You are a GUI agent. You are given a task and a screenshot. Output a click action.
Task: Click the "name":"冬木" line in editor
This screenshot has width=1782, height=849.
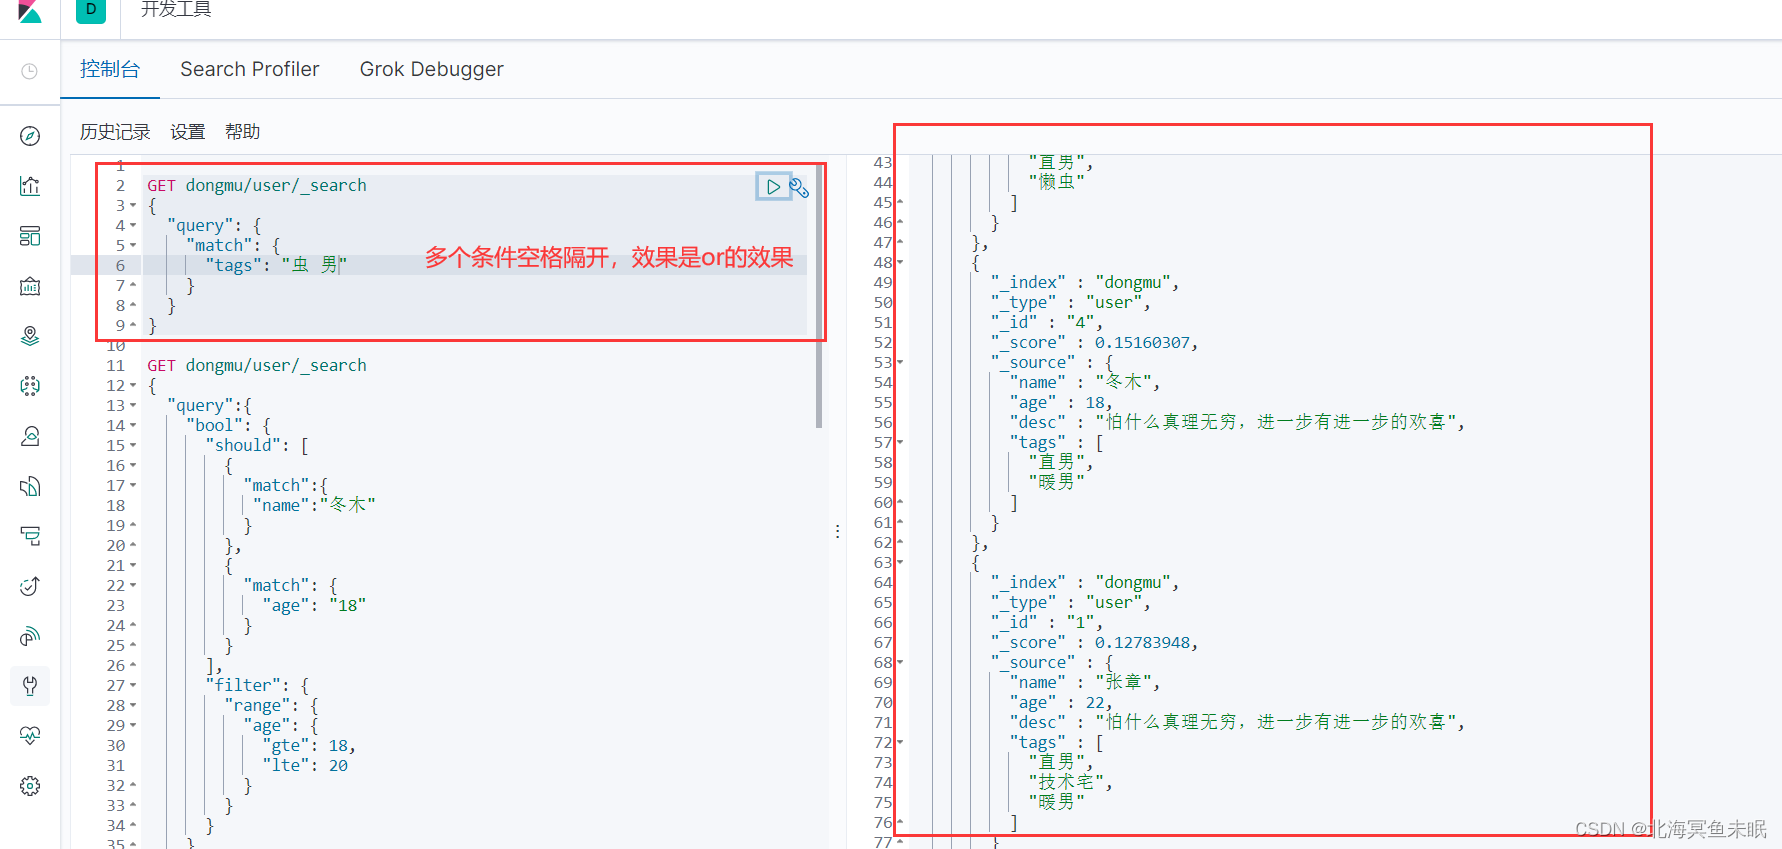tap(314, 505)
